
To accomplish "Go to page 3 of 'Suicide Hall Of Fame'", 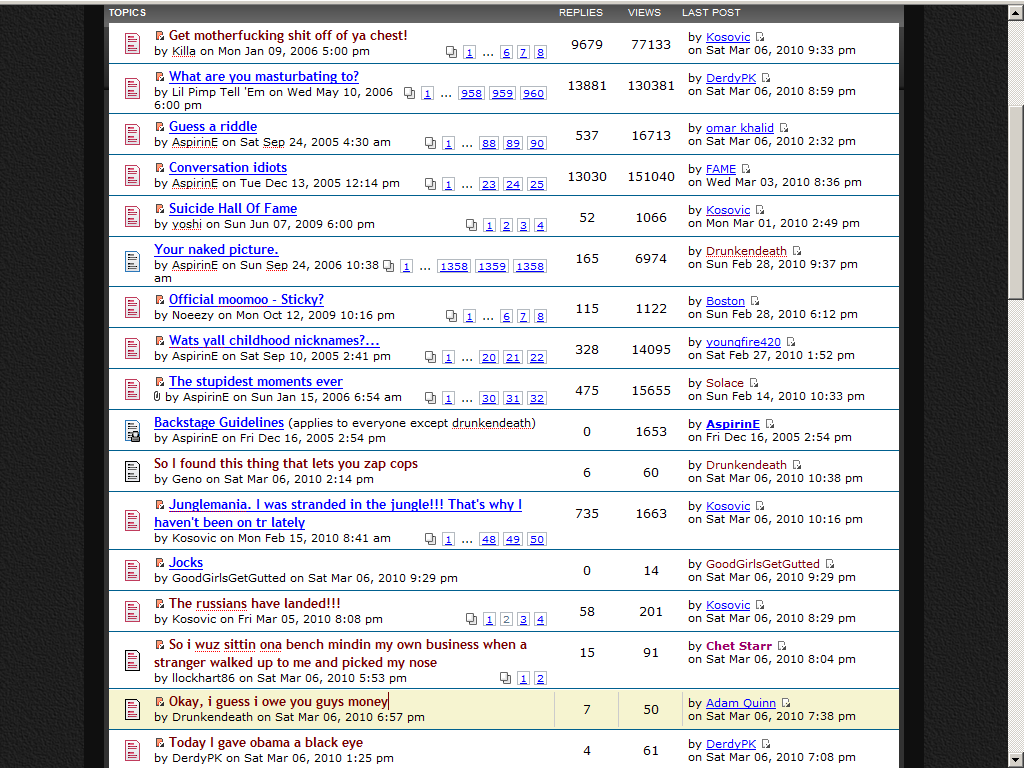I will point(523,226).
